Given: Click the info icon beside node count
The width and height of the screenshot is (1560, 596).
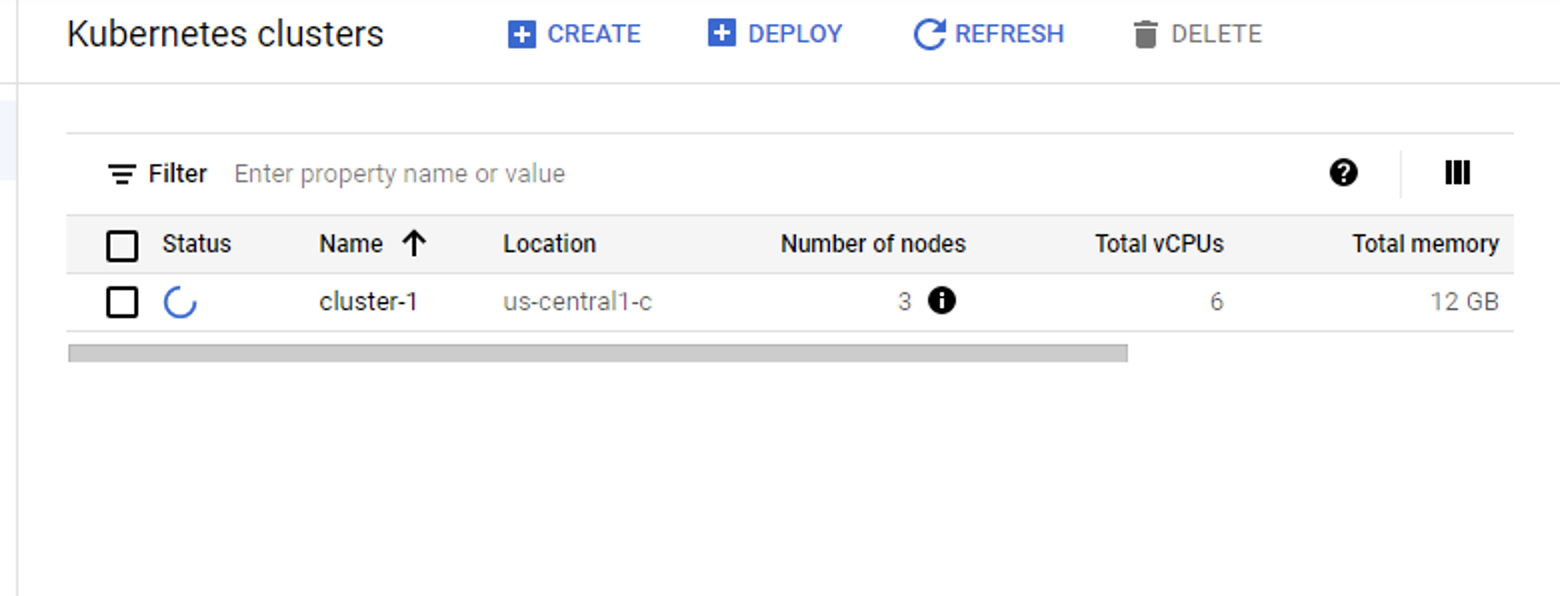Looking at the screenshot, I should (941, 300).
